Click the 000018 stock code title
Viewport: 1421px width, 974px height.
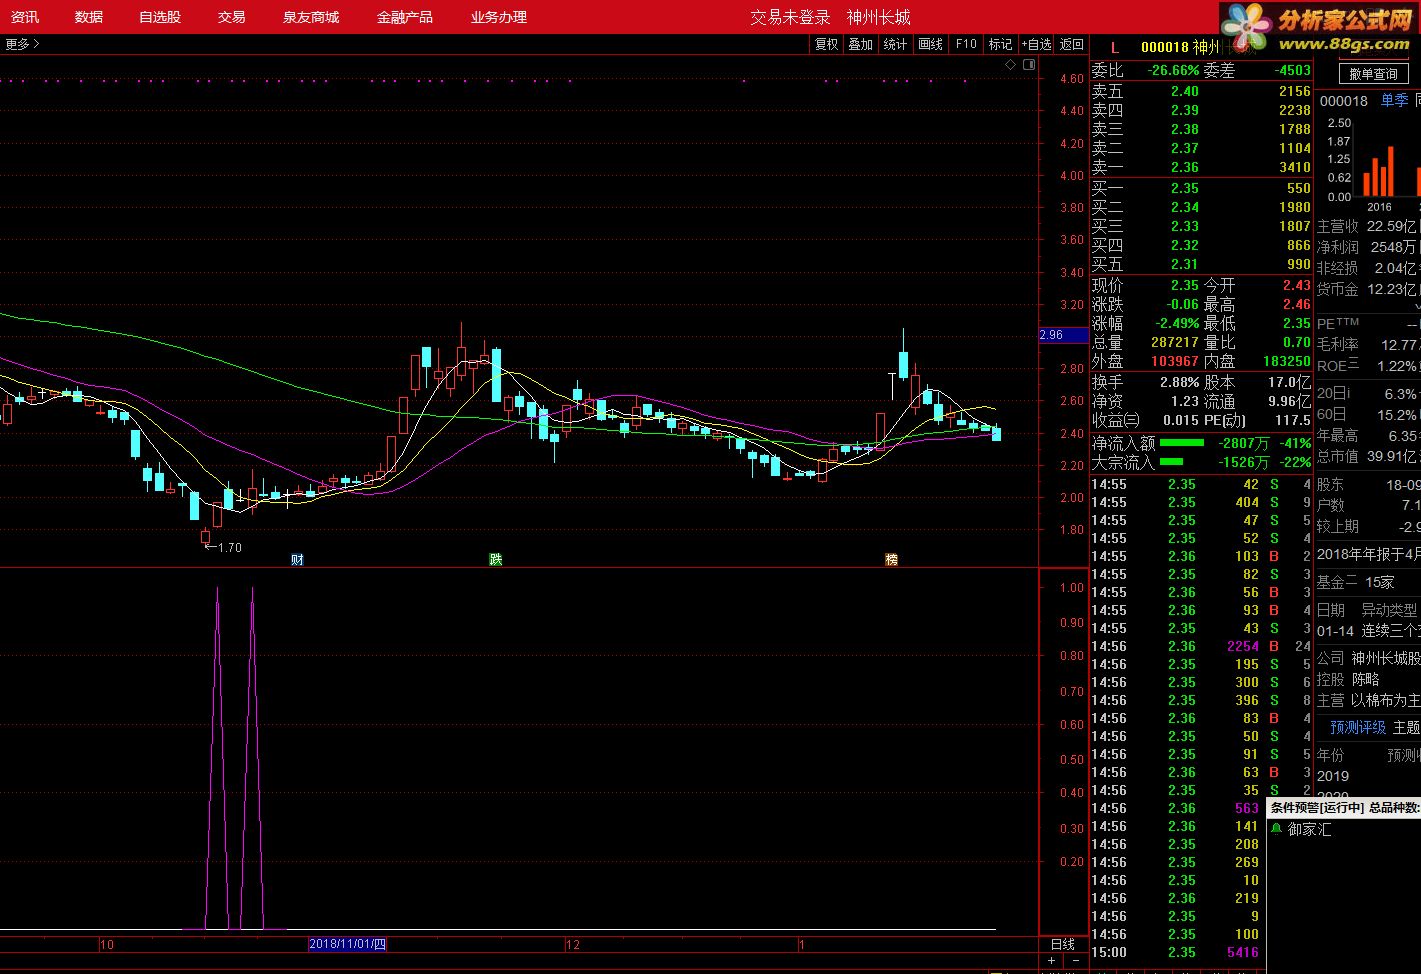1164,47
